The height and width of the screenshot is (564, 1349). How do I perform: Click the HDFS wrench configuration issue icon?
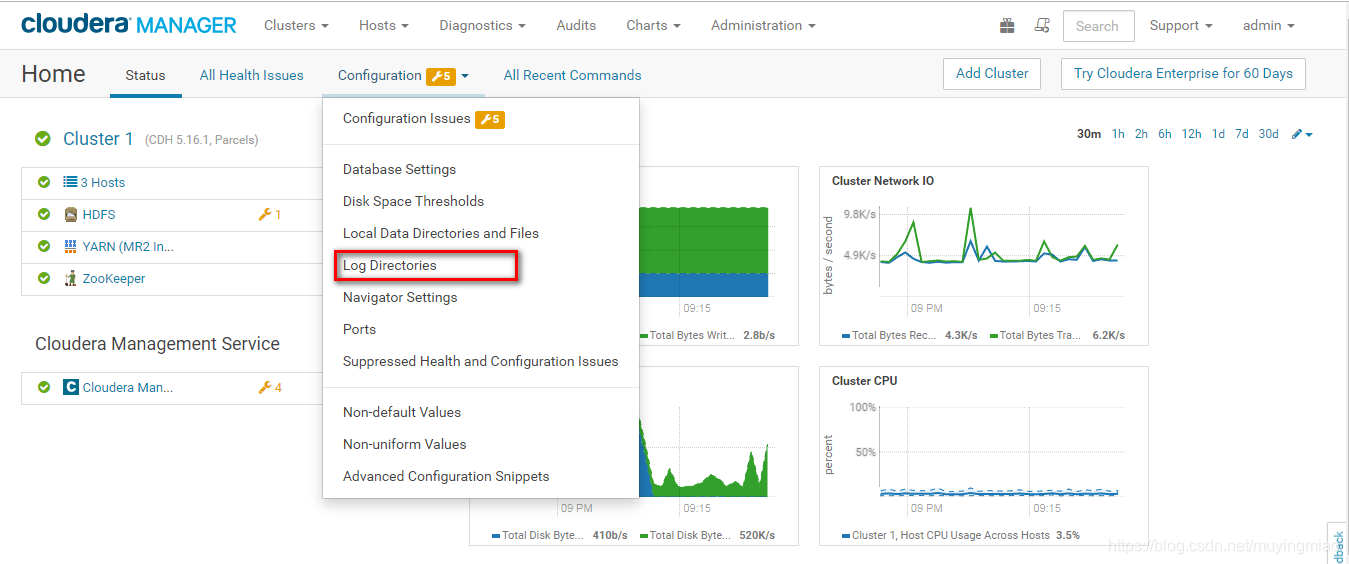pyautogui.click(x=265, y=214)
